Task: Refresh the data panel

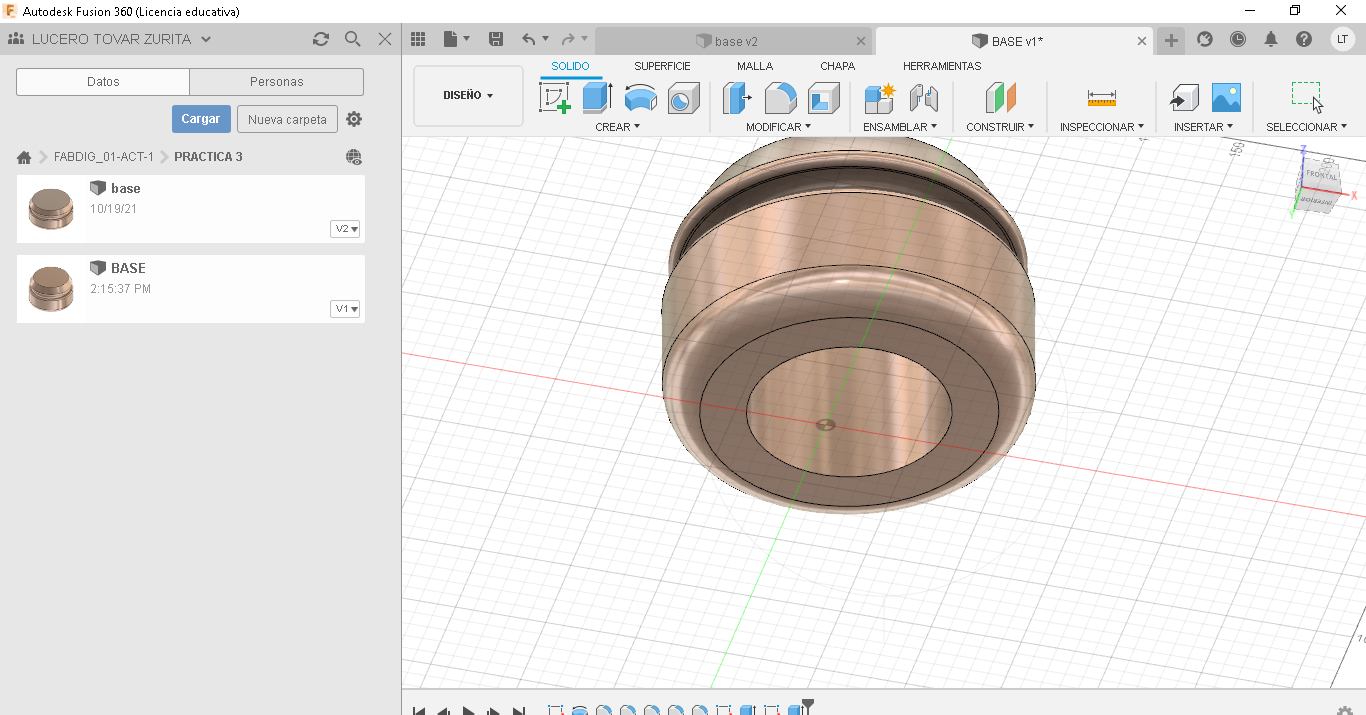Action: pyautogui.click(x=320, y=39)
